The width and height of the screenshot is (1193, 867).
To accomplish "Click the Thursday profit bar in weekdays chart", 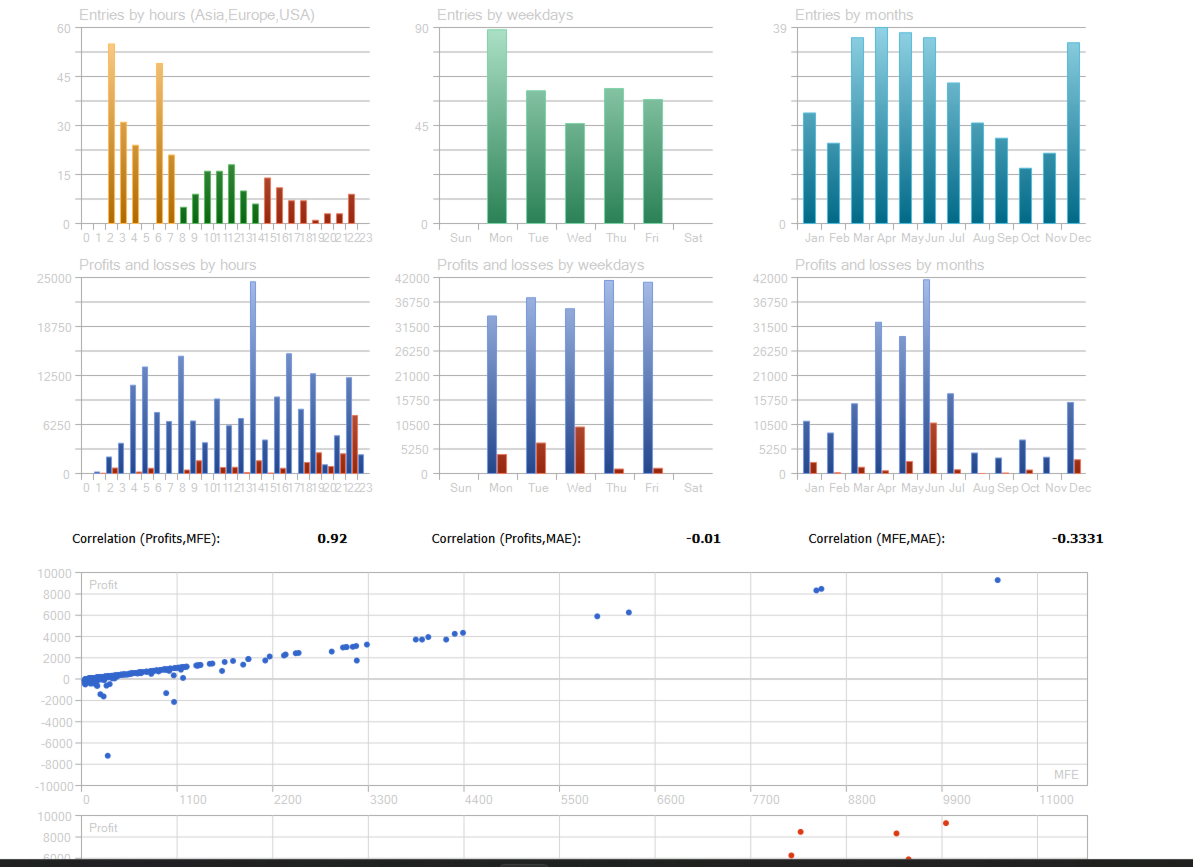I will 609,376.
